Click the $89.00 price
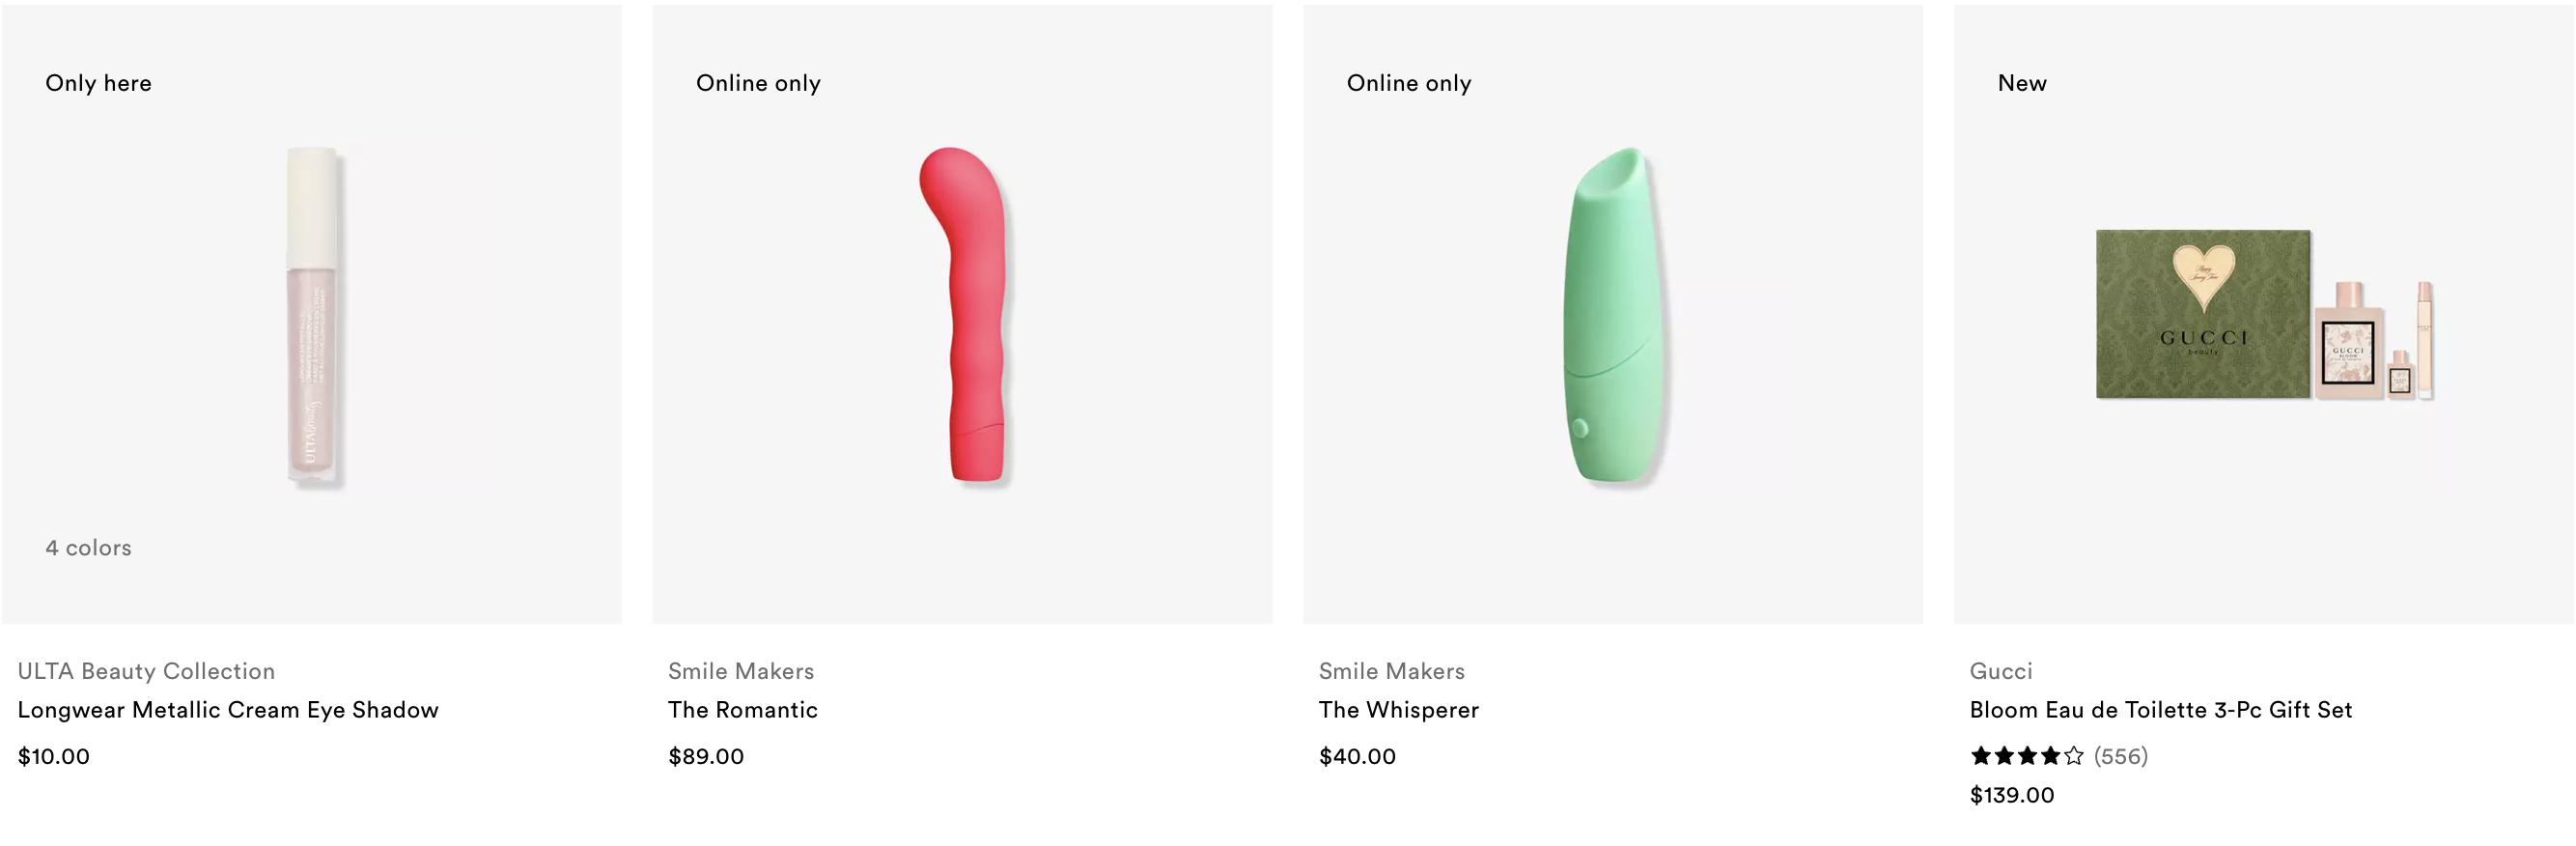This screenshot has height=846, width=2576. coord(706,757)
